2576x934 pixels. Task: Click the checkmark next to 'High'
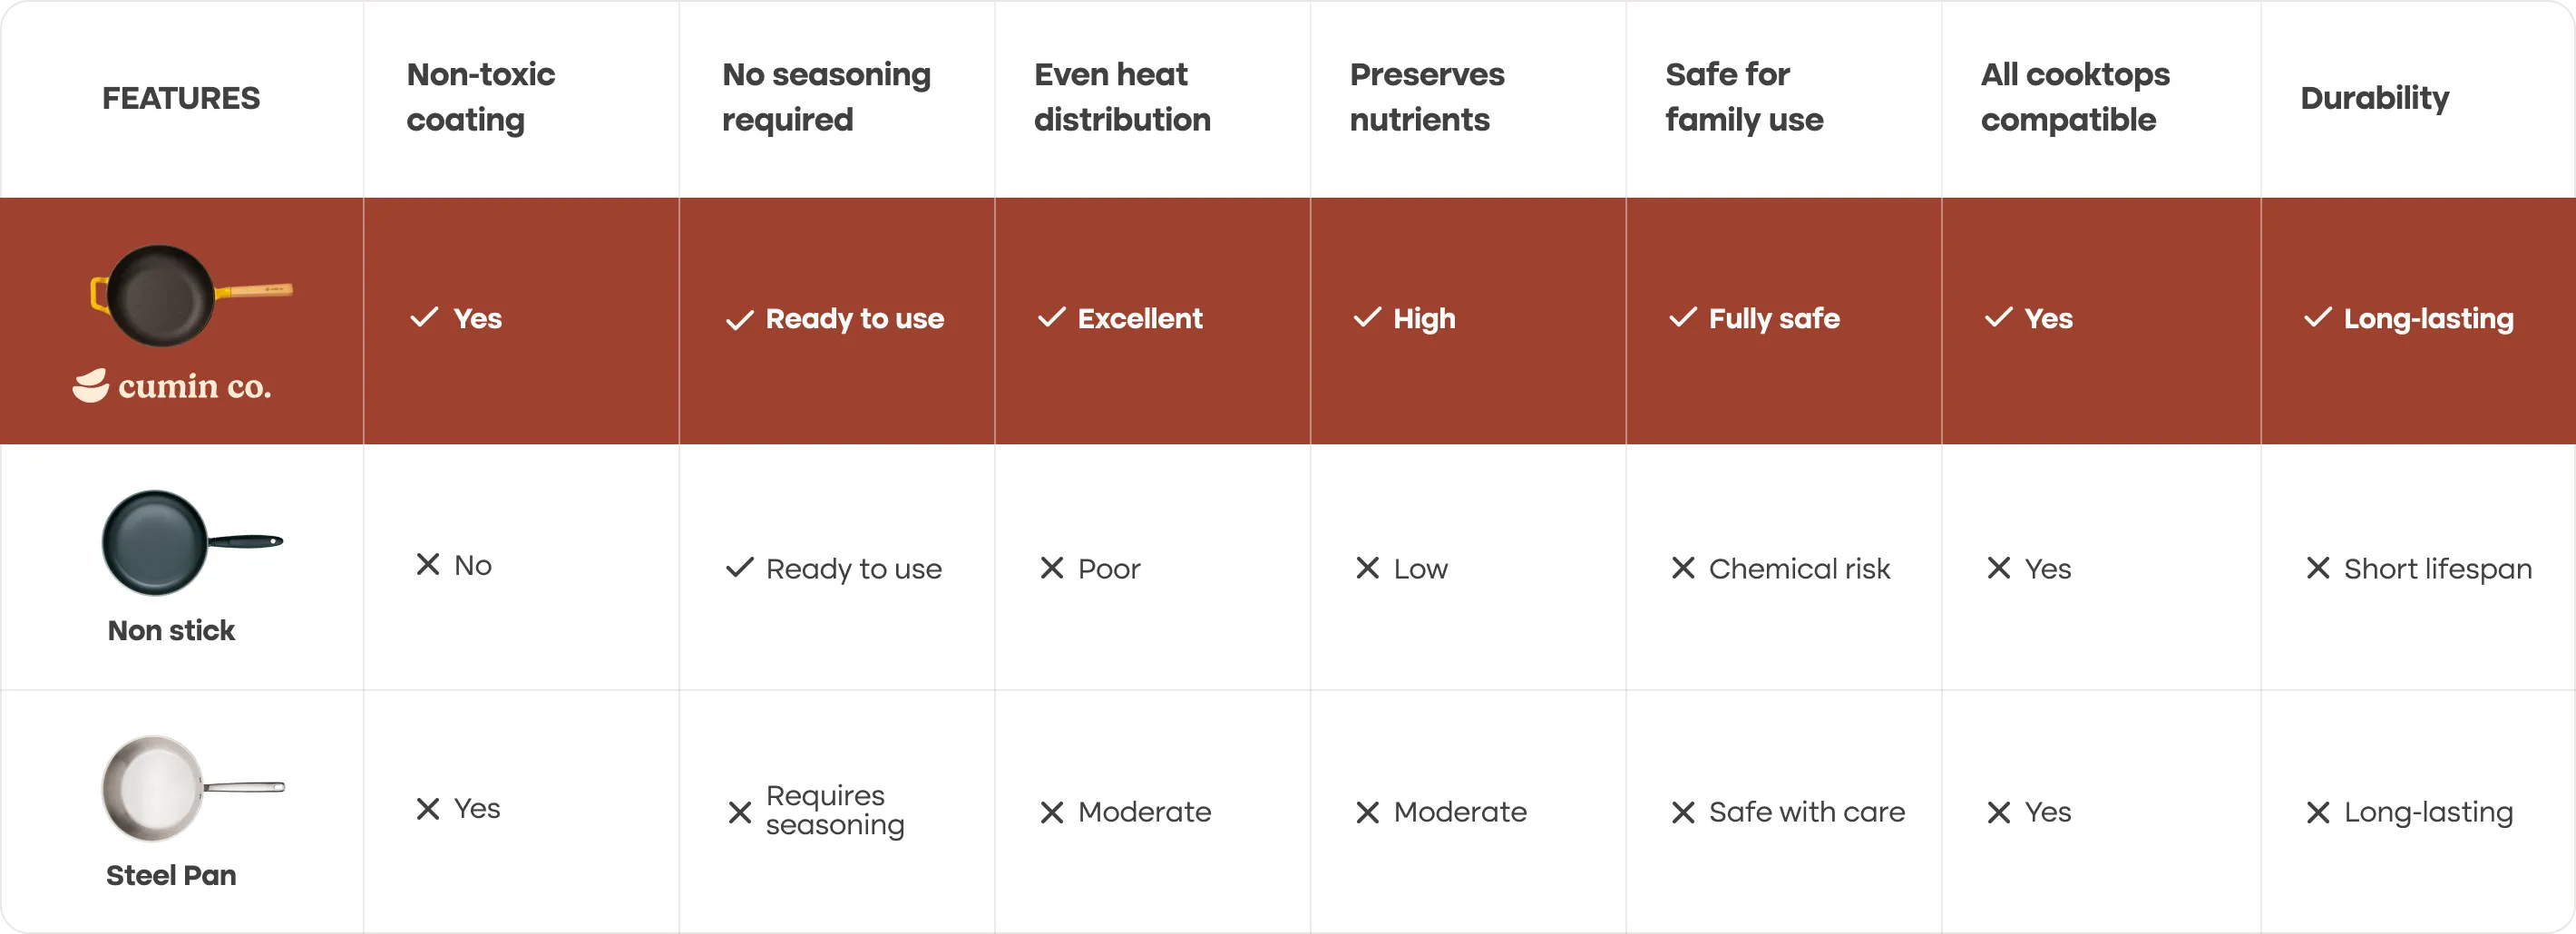[1366, 318]
